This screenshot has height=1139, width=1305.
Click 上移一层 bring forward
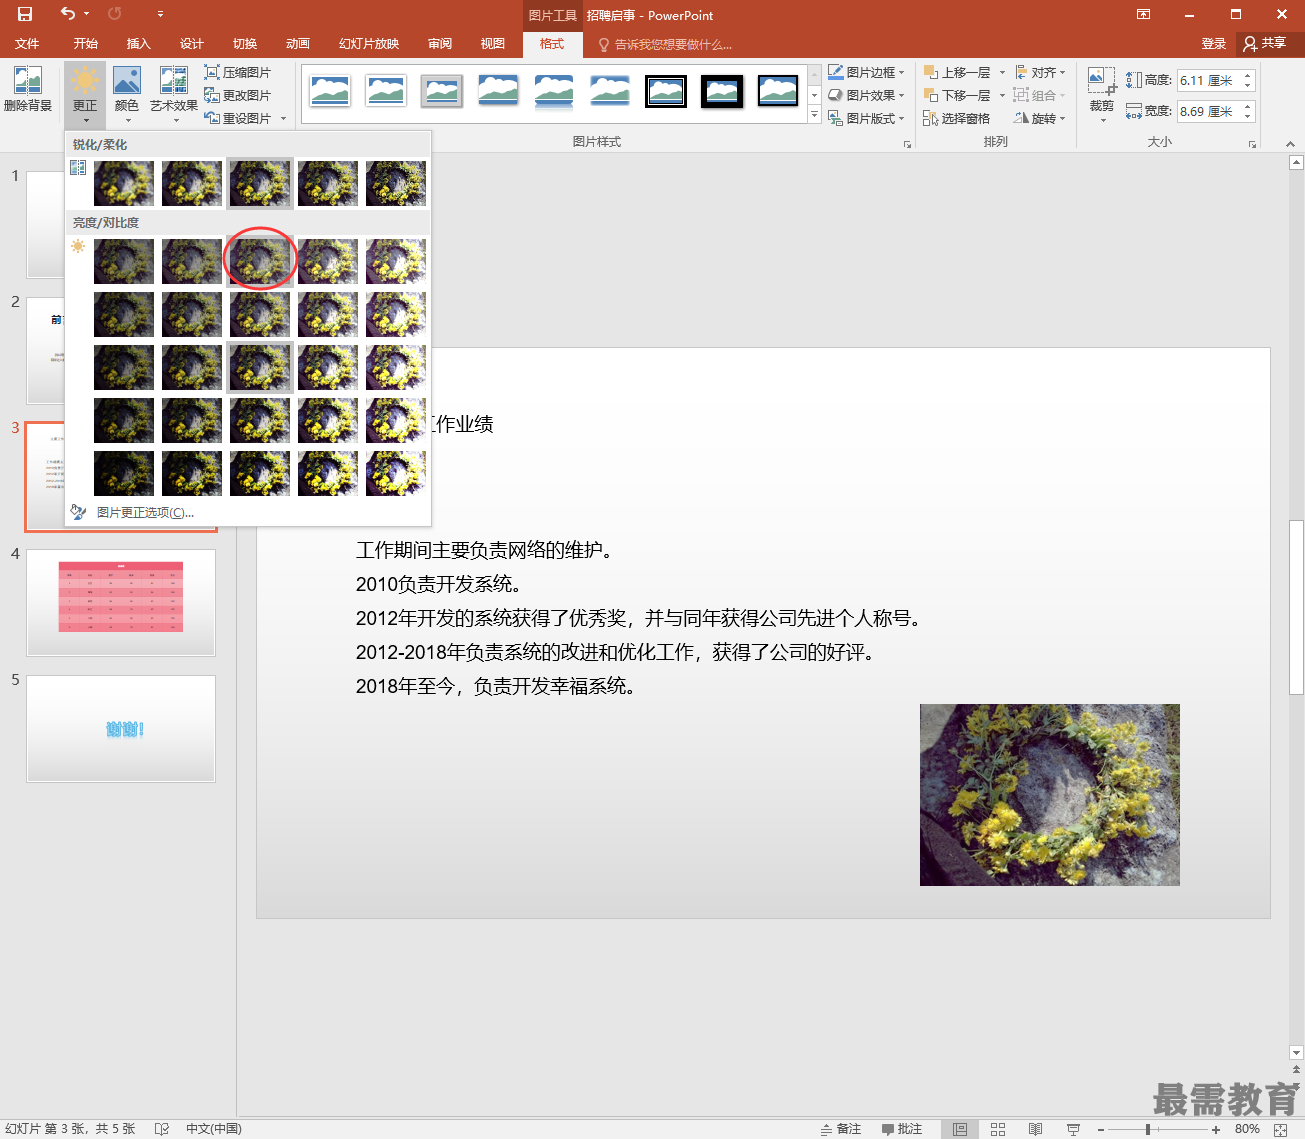click(x=957, y=72)
